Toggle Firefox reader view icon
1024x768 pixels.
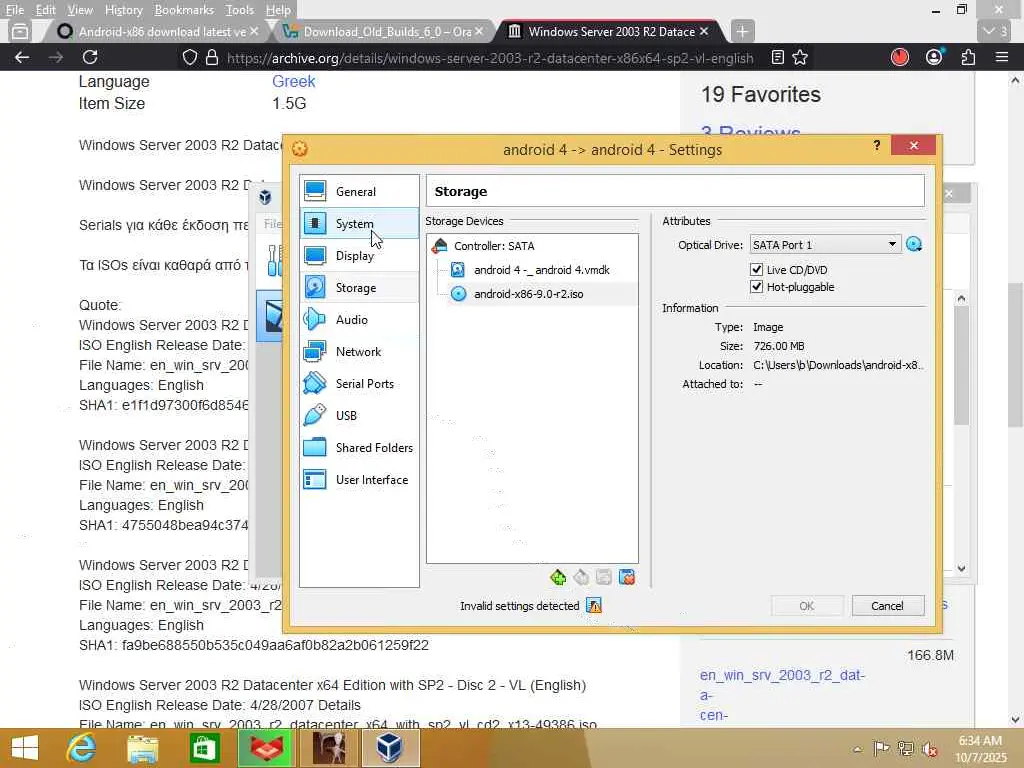point(777,57)
